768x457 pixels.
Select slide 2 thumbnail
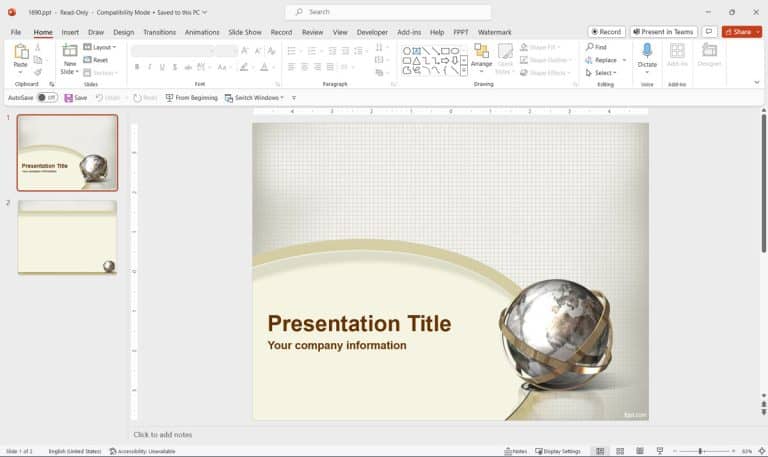pos(68,237)
